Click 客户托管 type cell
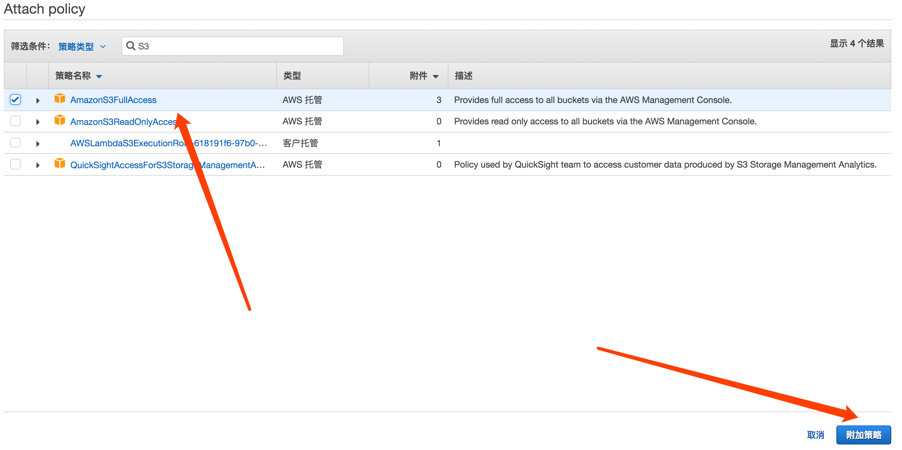Screen dimensions: 902x450 pyautogui.click(x=300, y=143)
